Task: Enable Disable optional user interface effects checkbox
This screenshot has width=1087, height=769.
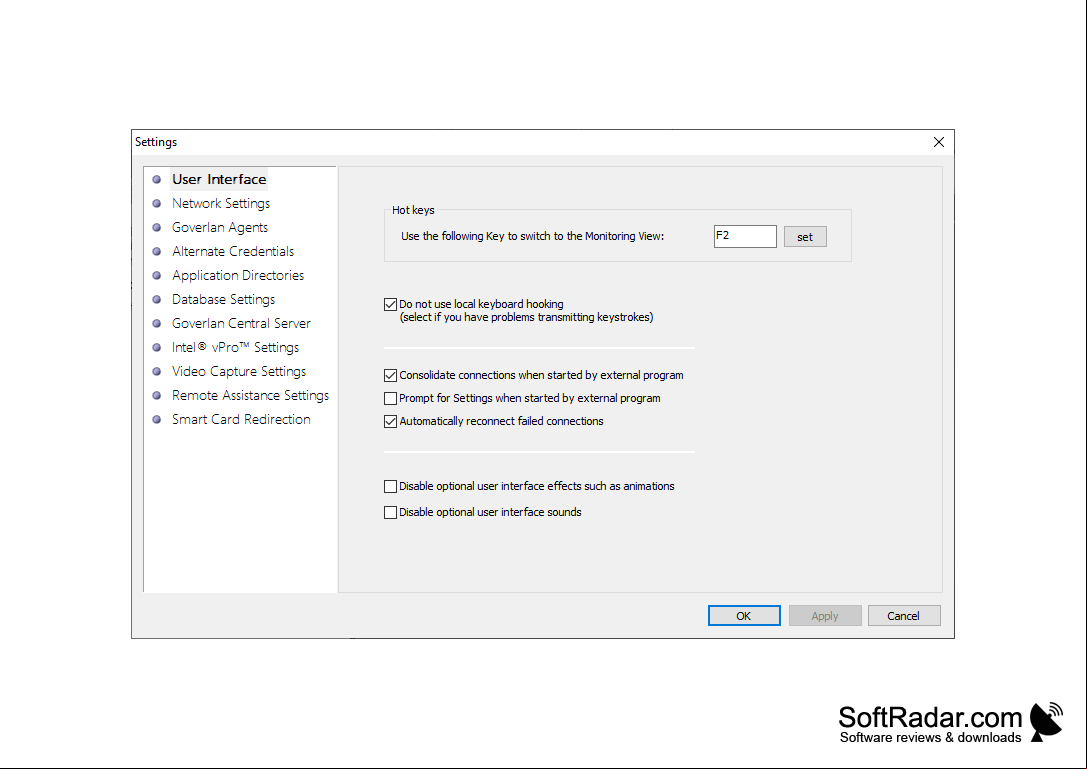Action: coord(390,487)
